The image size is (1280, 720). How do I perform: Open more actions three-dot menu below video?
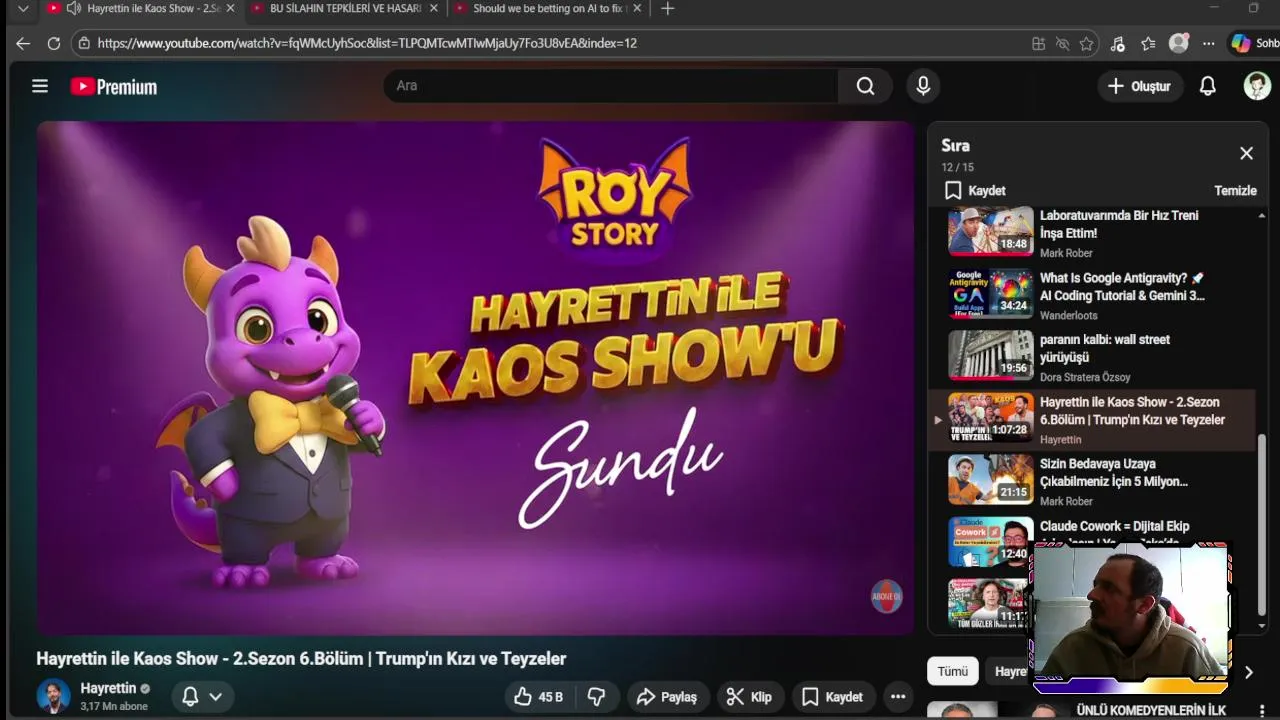coord(898,697)
